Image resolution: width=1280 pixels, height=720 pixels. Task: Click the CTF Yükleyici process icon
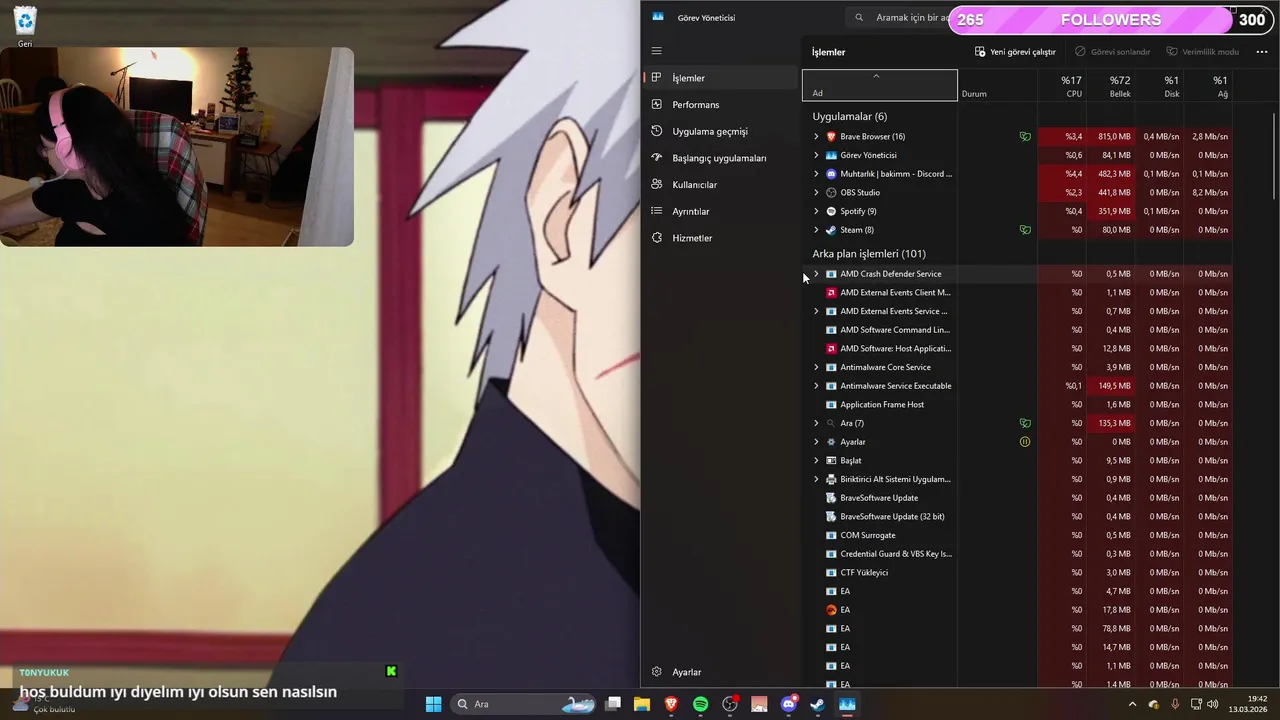tap(830, 572)
